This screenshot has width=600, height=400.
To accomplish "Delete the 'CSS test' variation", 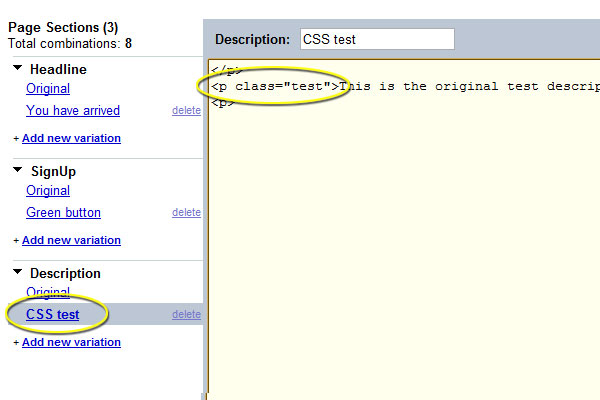I will 186,314.
